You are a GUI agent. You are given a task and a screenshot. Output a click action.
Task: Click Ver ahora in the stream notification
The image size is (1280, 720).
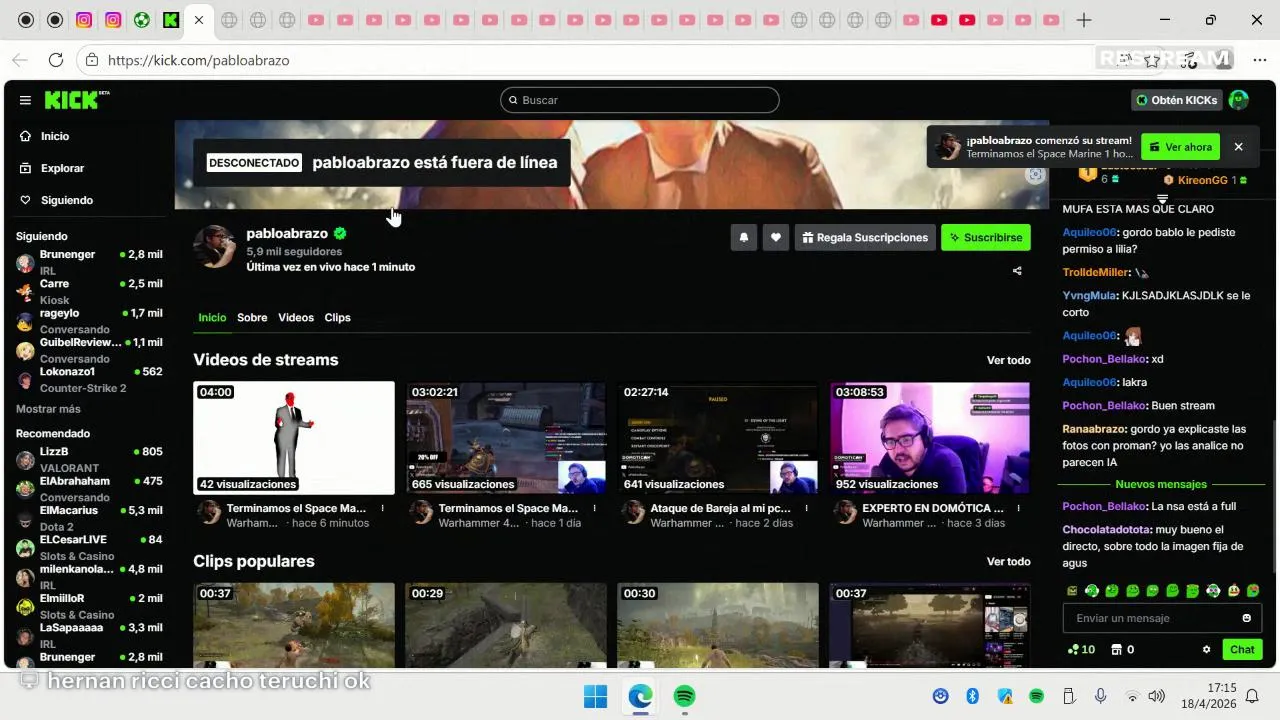click(1180, 147)
